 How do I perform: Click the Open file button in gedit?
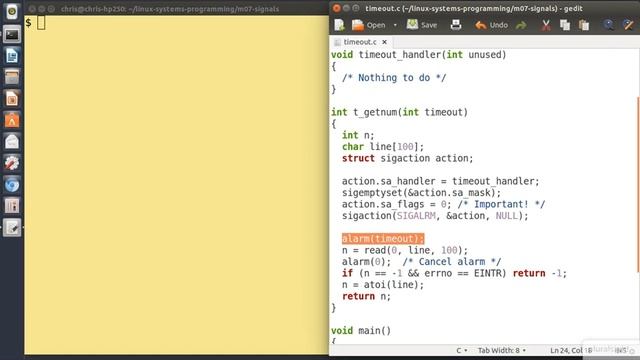[369, 25]
